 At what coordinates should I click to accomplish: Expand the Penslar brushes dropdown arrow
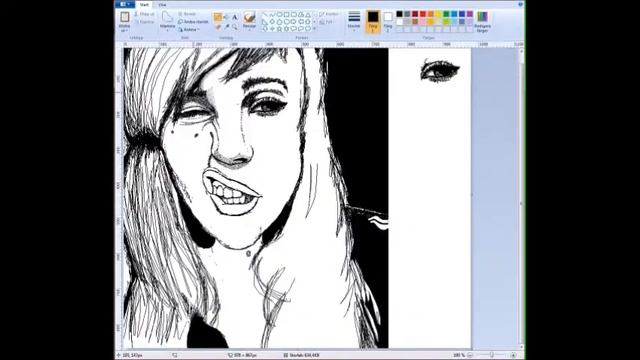point(249,31)
